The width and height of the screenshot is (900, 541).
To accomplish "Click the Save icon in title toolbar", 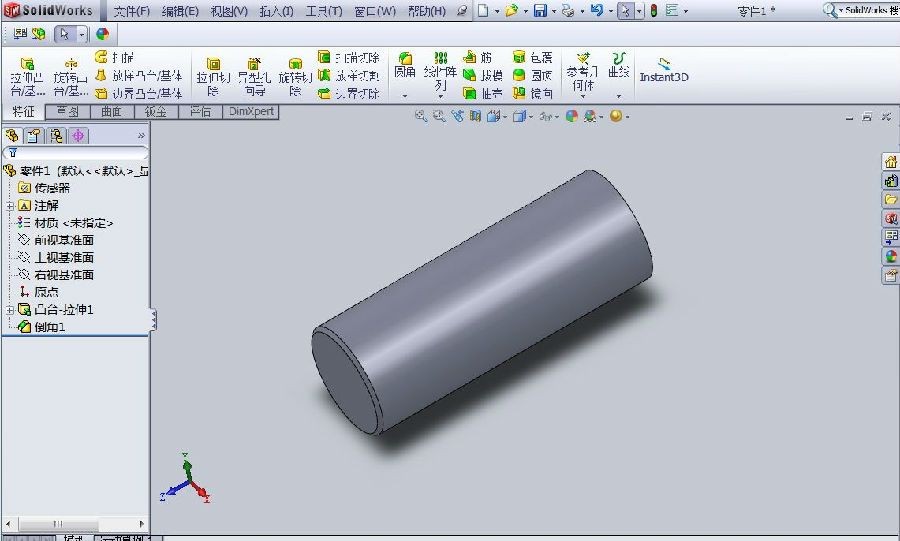I will pos(540,10).
